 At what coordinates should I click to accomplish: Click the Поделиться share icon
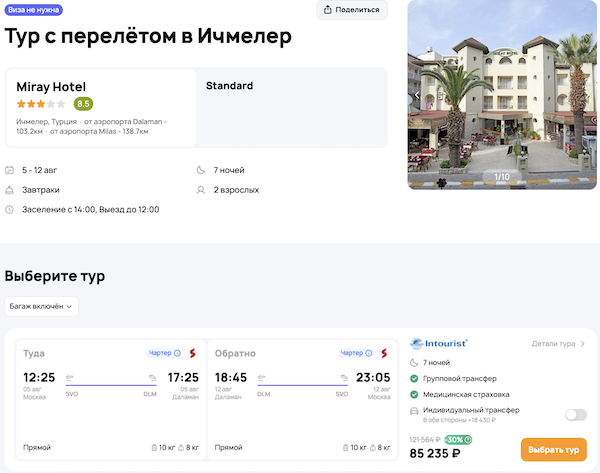tap(329, 10)
